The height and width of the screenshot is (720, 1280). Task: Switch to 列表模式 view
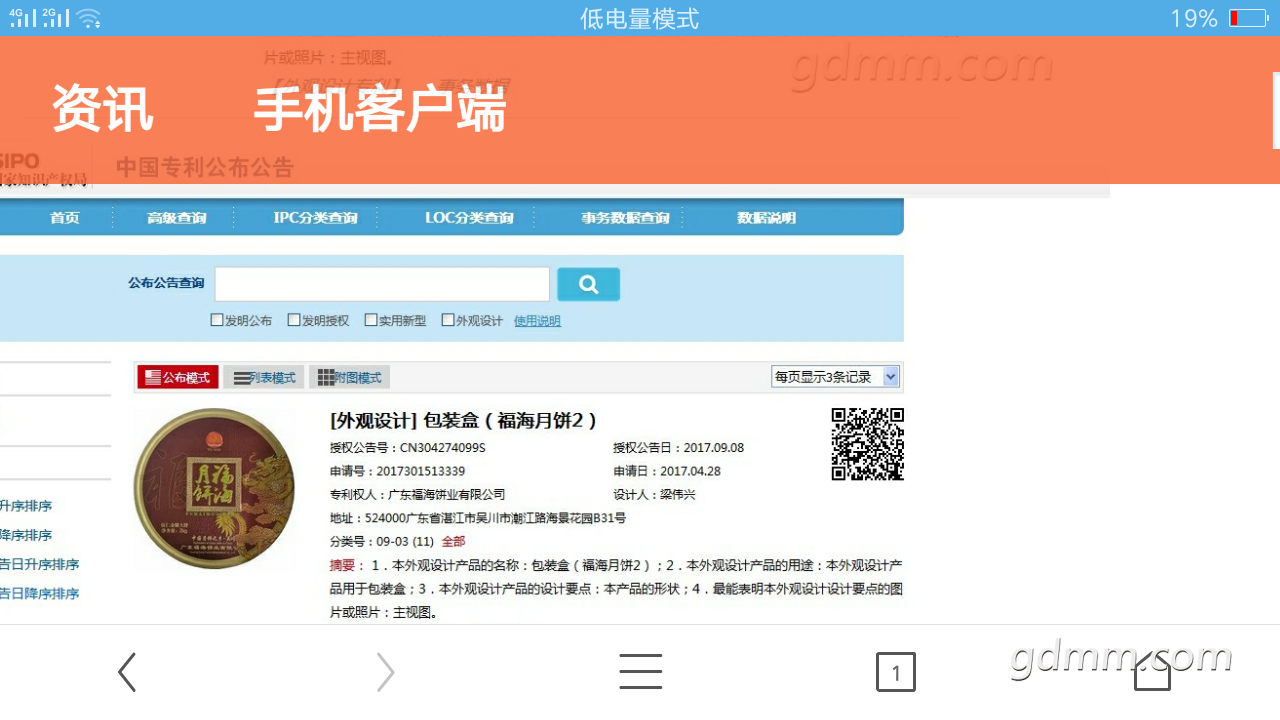pos(264,377)
